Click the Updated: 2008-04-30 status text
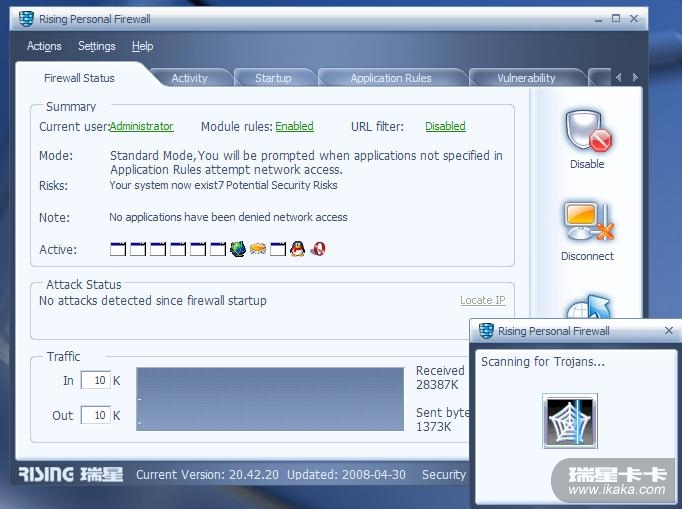 [x=346, y=474]
